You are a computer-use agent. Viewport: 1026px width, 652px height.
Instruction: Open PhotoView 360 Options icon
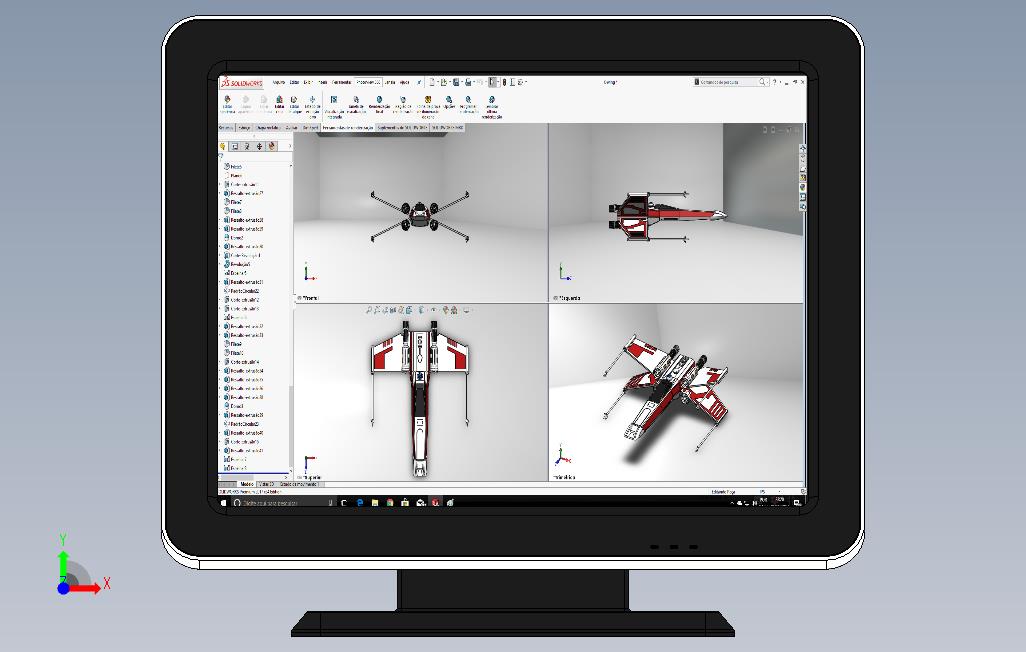click(449, 100)
